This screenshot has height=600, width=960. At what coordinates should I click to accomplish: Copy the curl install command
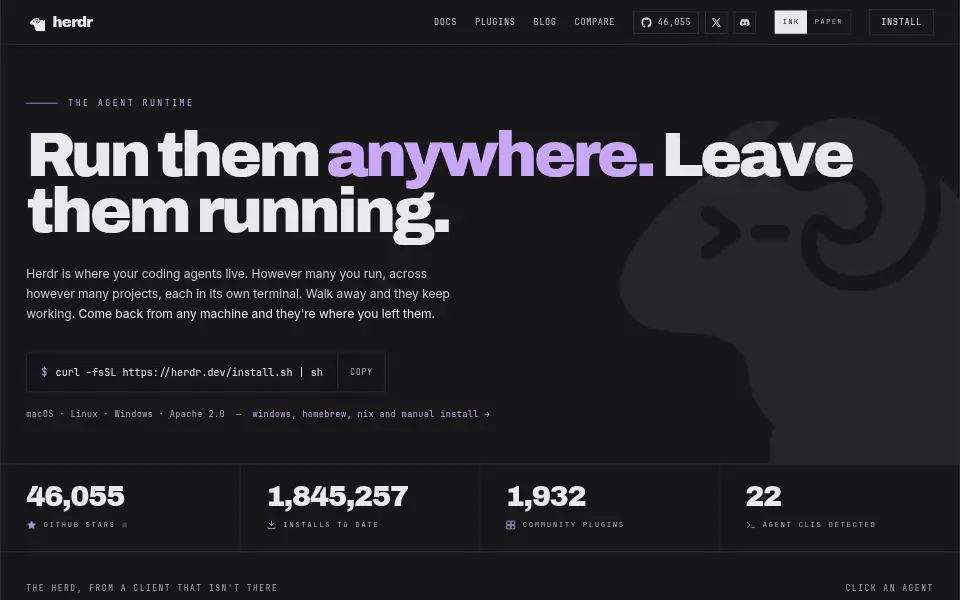pyautogui.click(x=361, y=372)
